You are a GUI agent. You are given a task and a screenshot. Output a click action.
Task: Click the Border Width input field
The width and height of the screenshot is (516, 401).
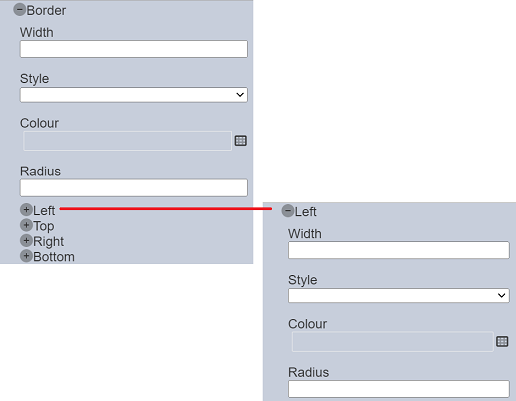(134, 49)
